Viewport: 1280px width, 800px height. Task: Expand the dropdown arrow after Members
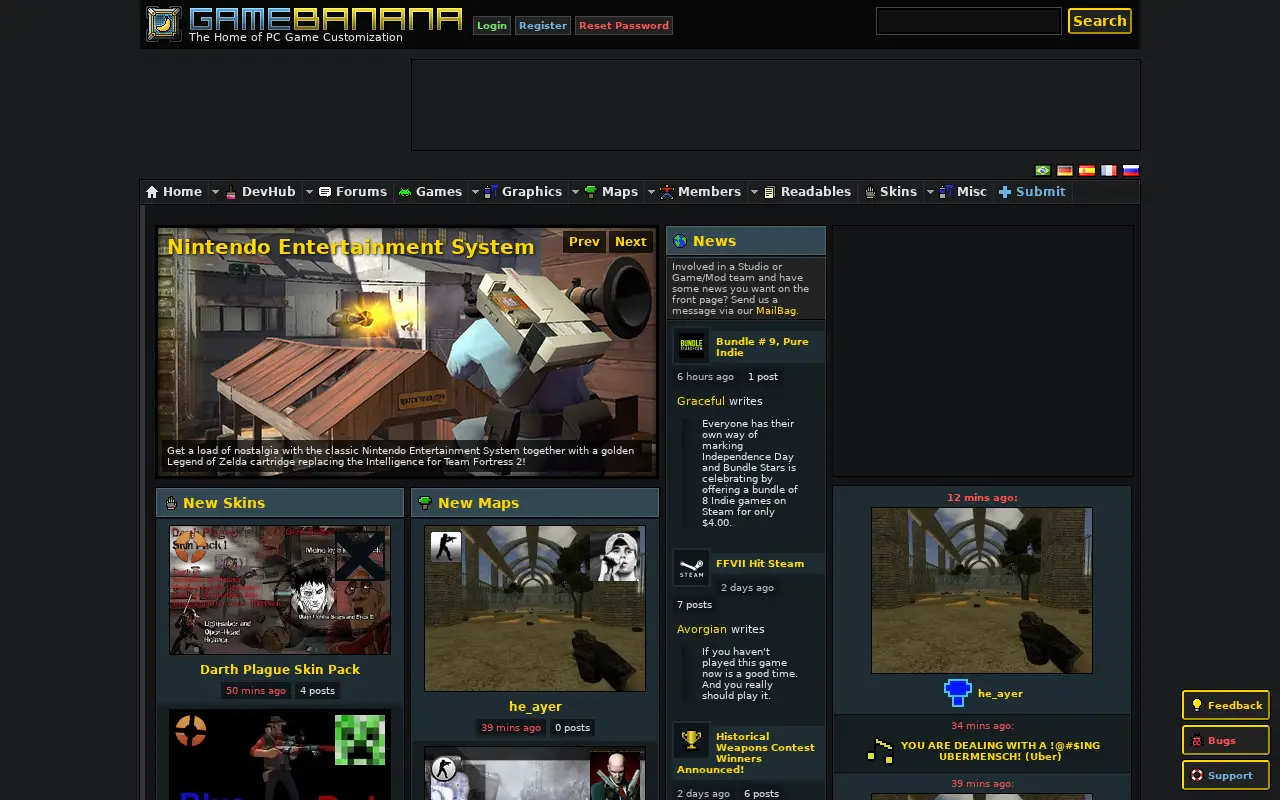[754, 192]
